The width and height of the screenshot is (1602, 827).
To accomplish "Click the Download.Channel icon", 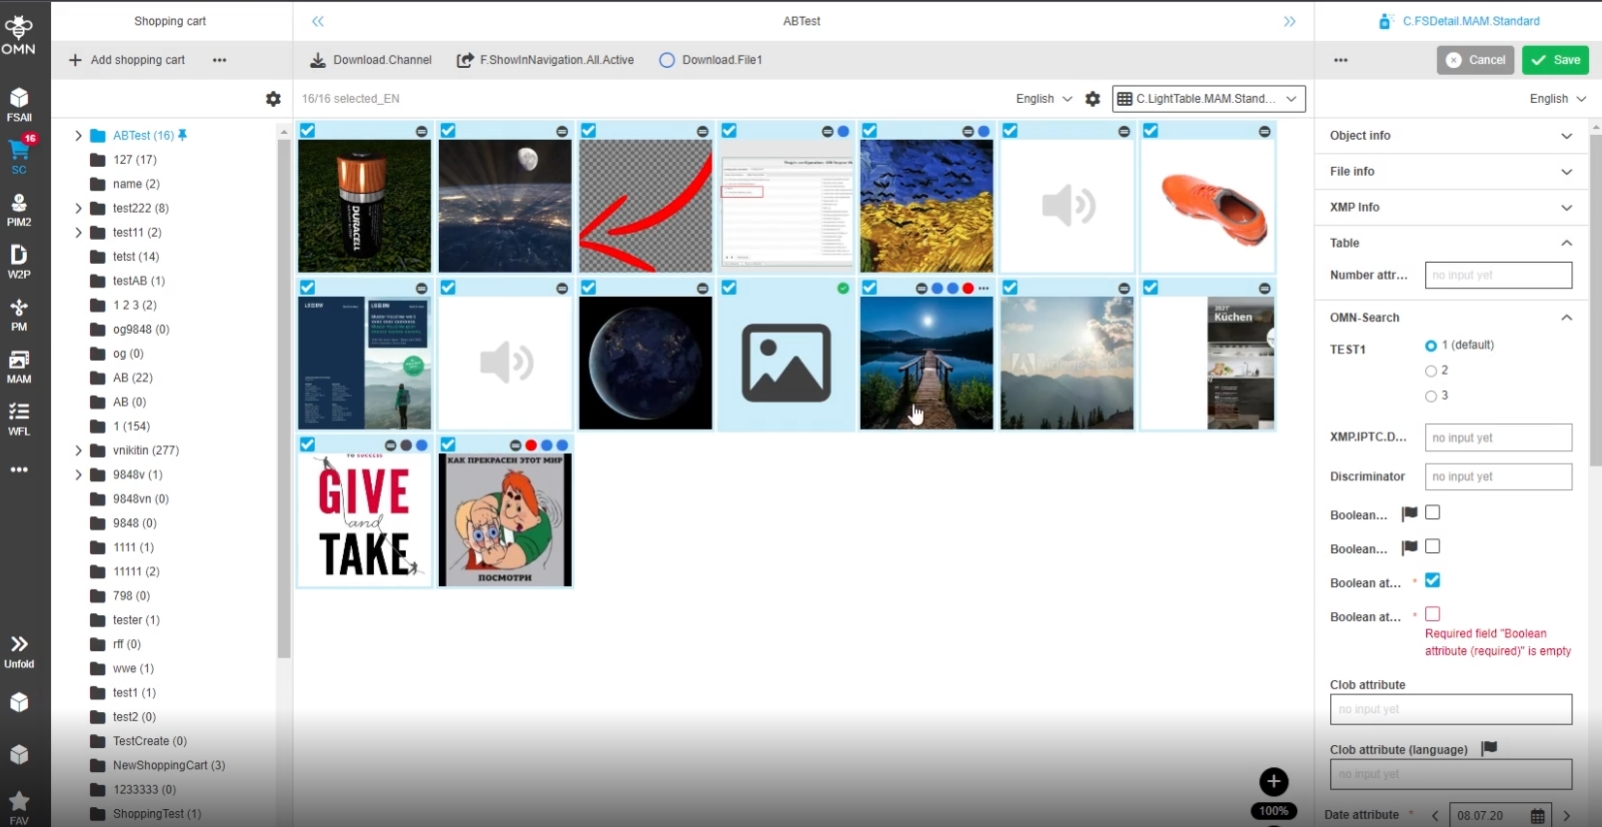I will click(318, 60).
